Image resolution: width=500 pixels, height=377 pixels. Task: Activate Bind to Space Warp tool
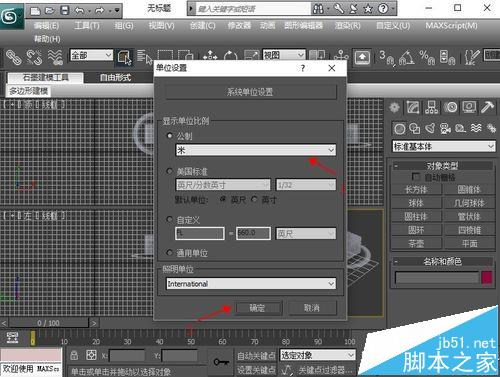[x=55, y=57]
